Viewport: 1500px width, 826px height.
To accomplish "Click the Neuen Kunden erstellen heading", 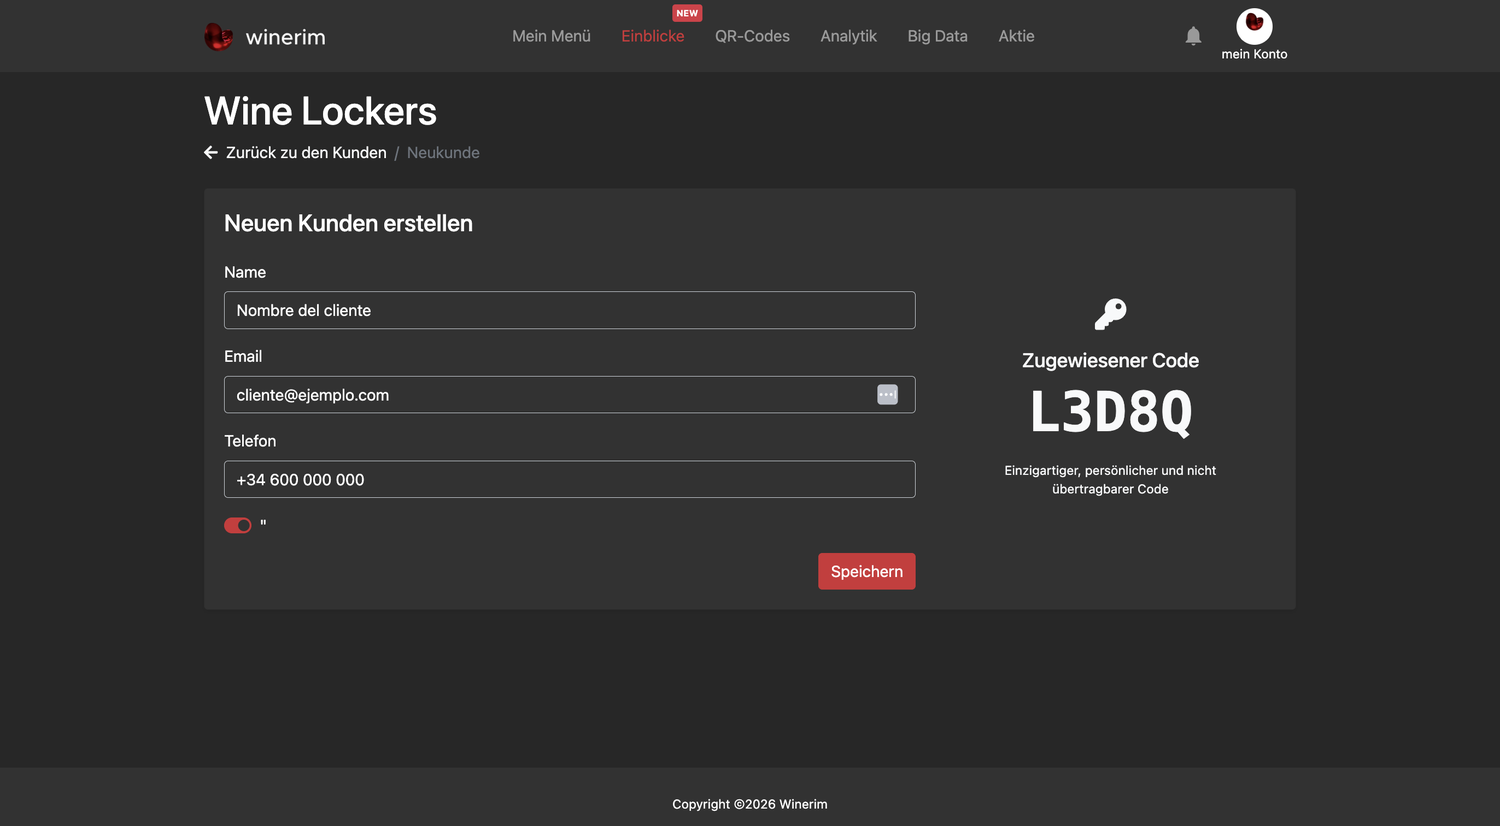I will pyautogui.click(x=348, y=223).
